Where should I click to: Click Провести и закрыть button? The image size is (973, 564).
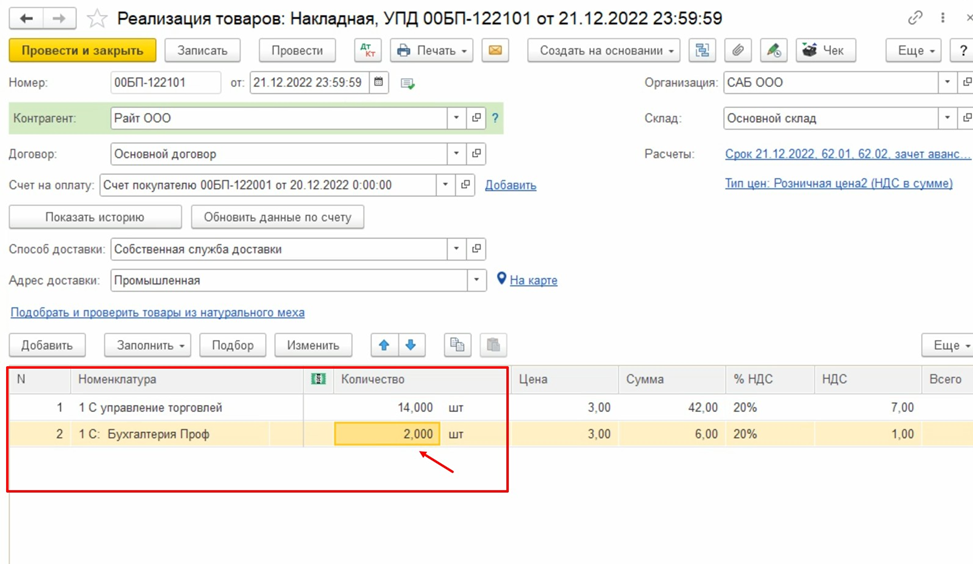point(83,50)
